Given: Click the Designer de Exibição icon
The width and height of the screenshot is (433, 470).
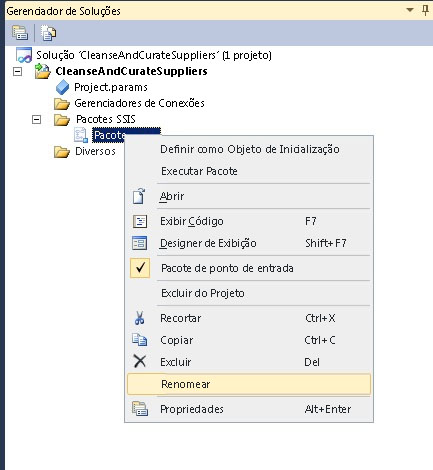Looking at the screenshot, I should coord(140,243).
